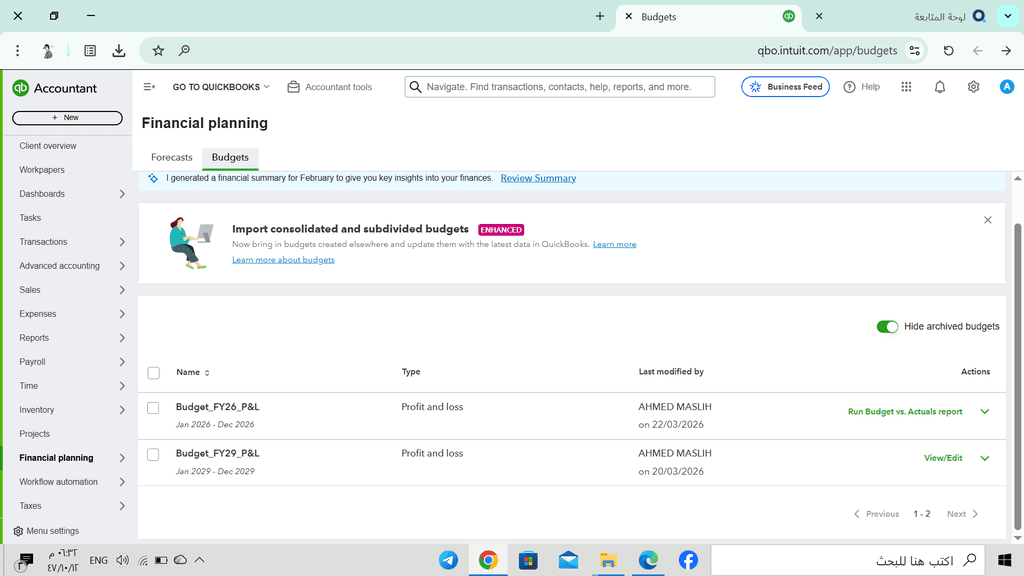Image resolution: width=1024 pixels, height=576 pixels.
Task: Click the Review Summary link
Action: [x=538, y=178]
